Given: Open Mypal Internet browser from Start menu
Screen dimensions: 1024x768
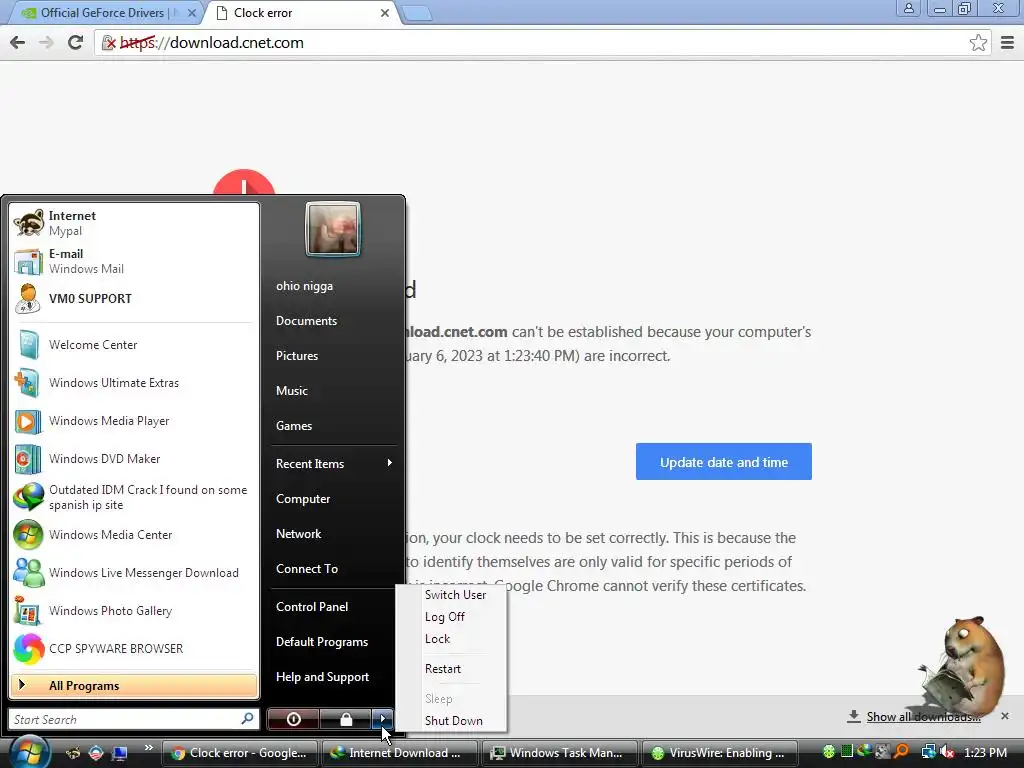Looking at the screenshot, I should (x=134, y=223).
